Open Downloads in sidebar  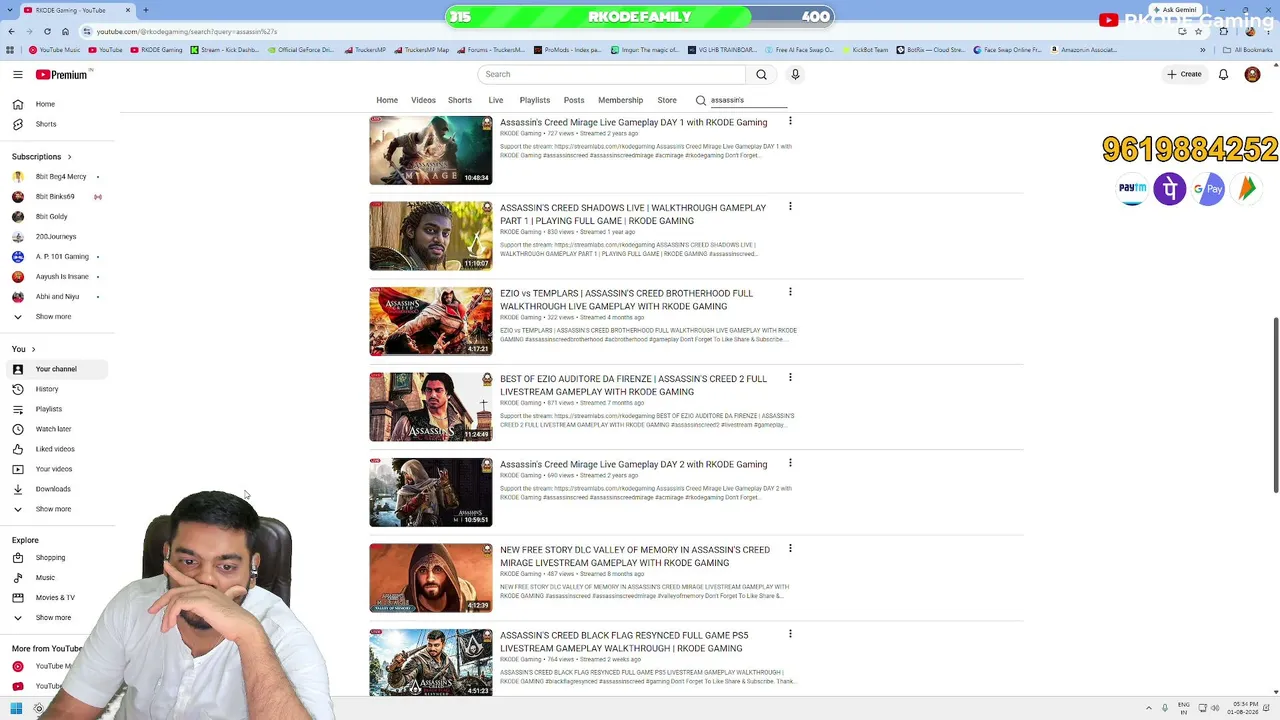pyautogui.click(x=53, y=489)
